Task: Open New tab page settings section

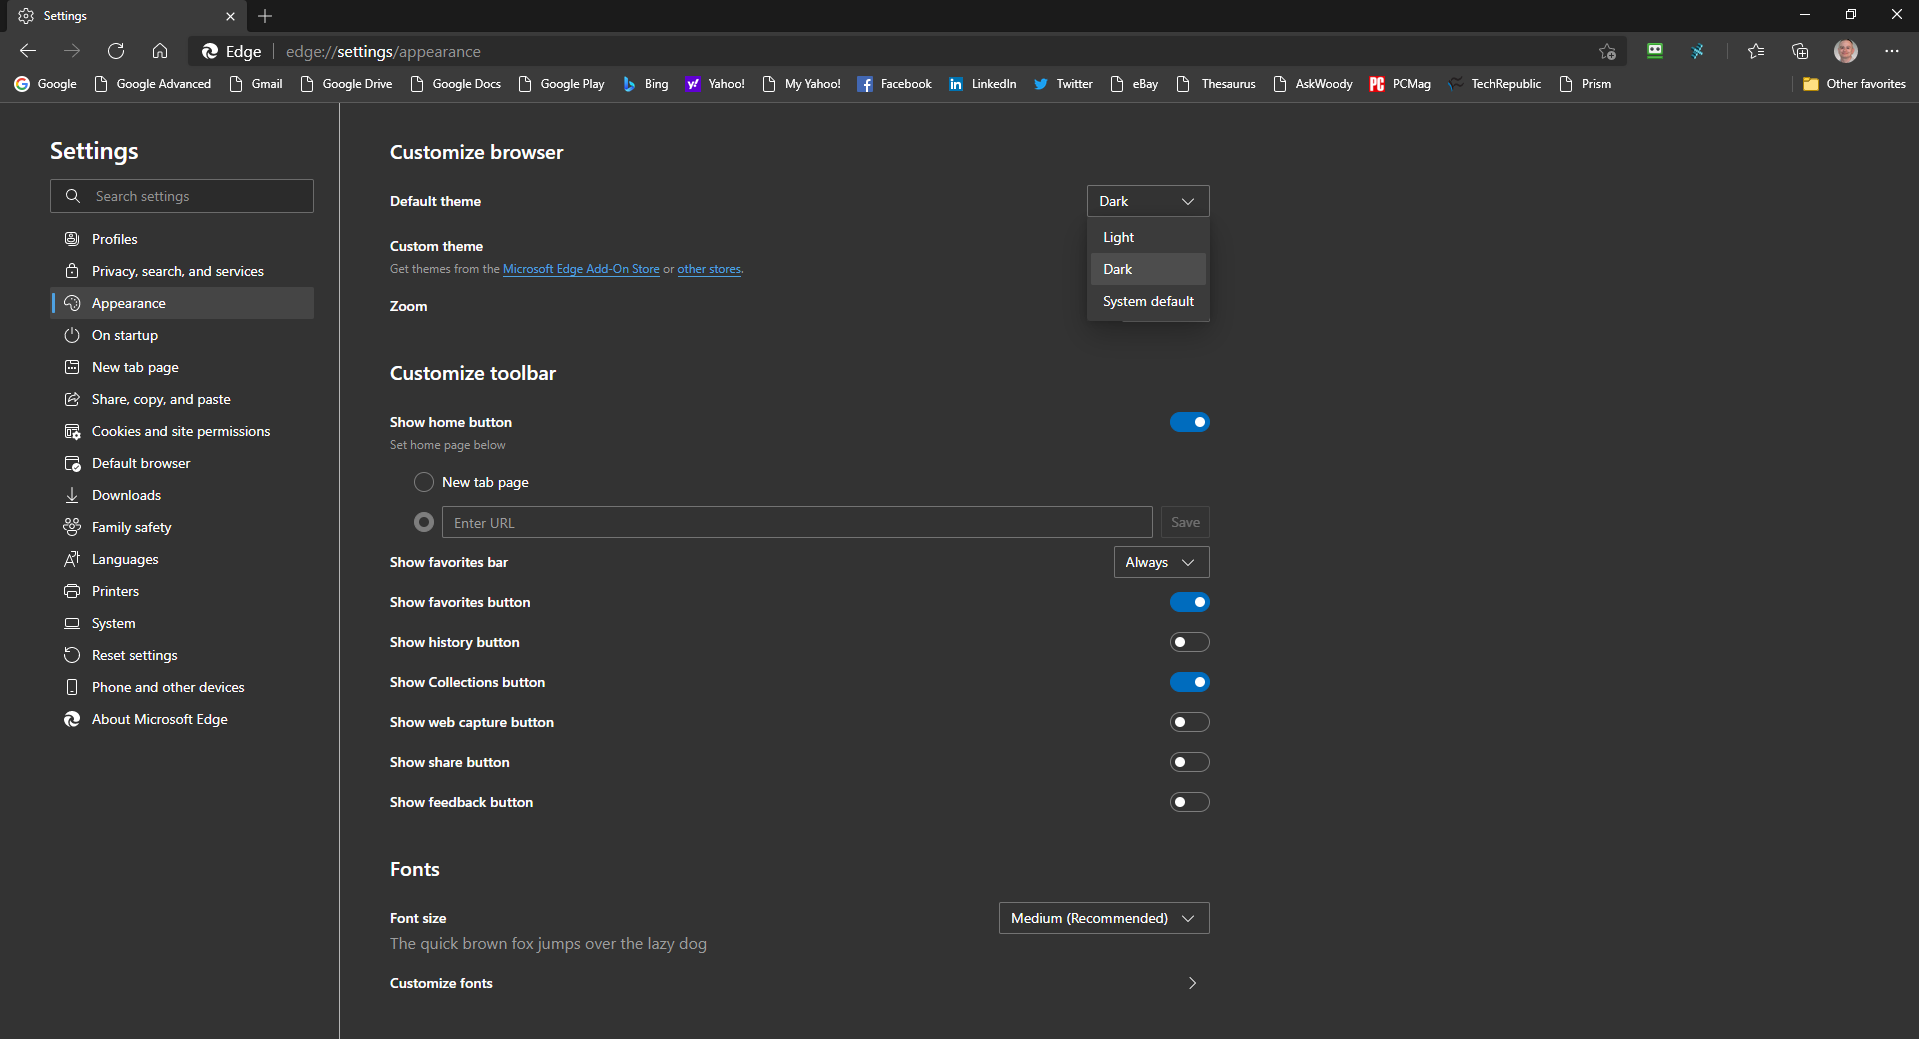Action: pyautogui.click(x=182, y=367)
